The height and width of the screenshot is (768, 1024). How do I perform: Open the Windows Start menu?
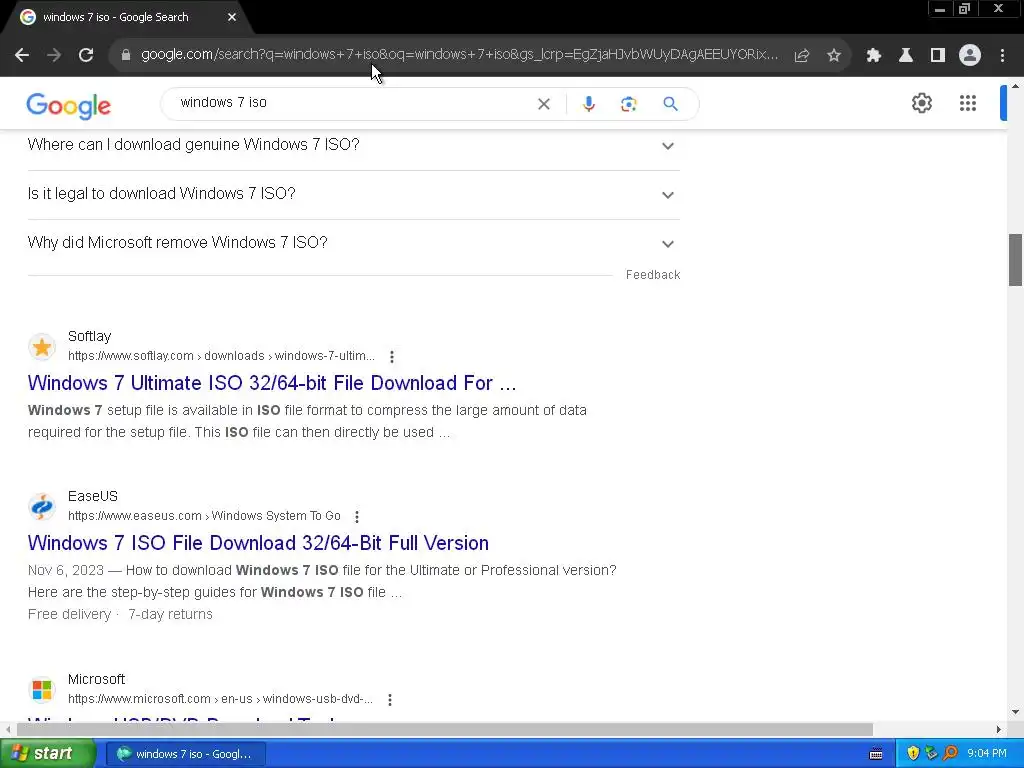(47, 754)
